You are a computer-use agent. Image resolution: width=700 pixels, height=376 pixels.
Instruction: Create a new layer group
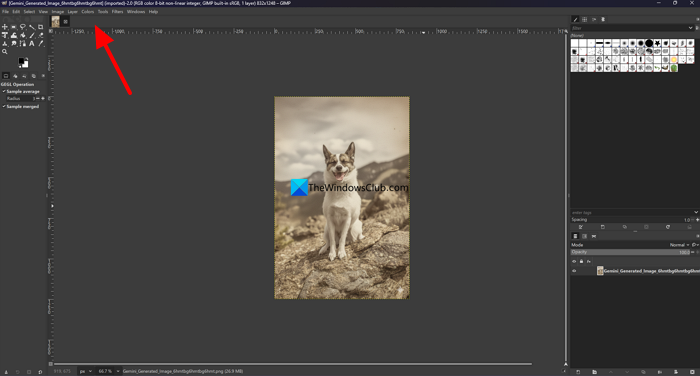[x=594, y=372]
